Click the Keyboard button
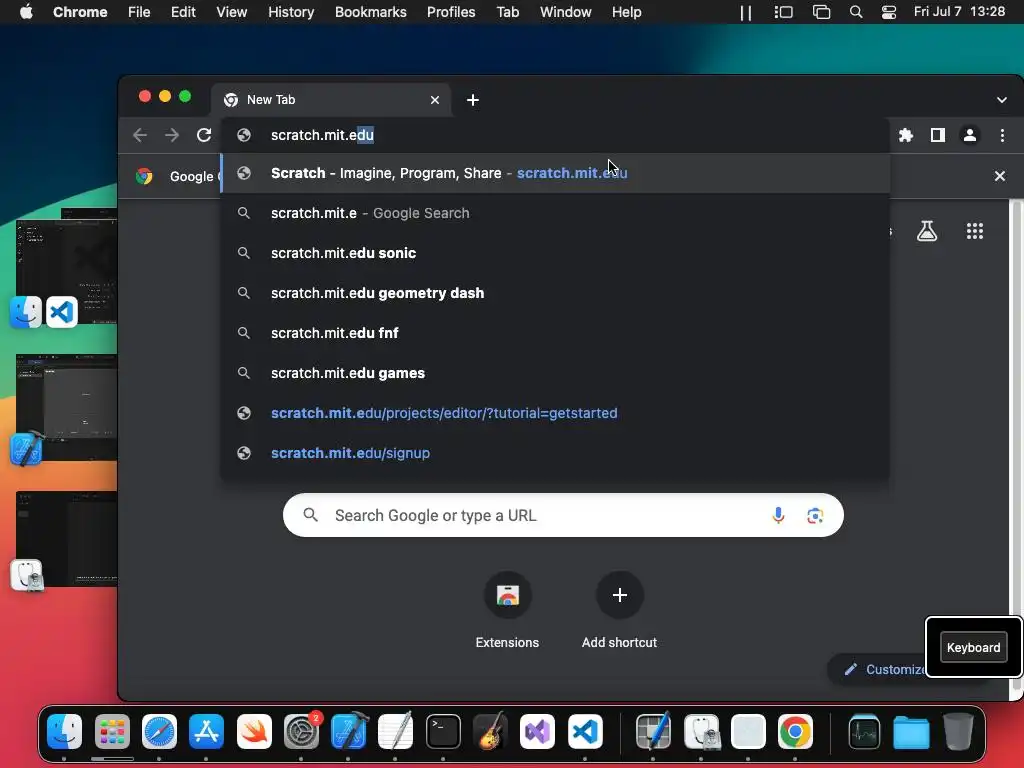 pos(973,647)
